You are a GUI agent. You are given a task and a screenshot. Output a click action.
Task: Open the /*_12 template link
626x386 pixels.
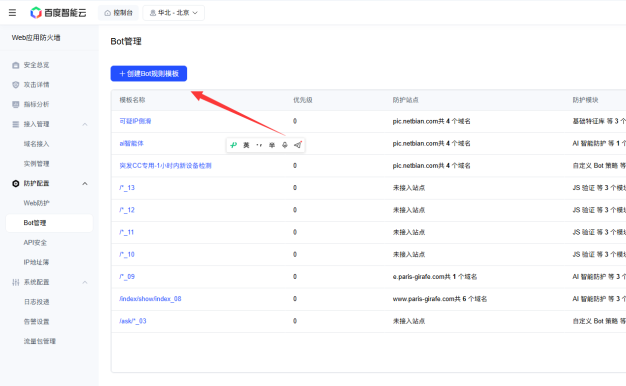[x=127, y=210]
